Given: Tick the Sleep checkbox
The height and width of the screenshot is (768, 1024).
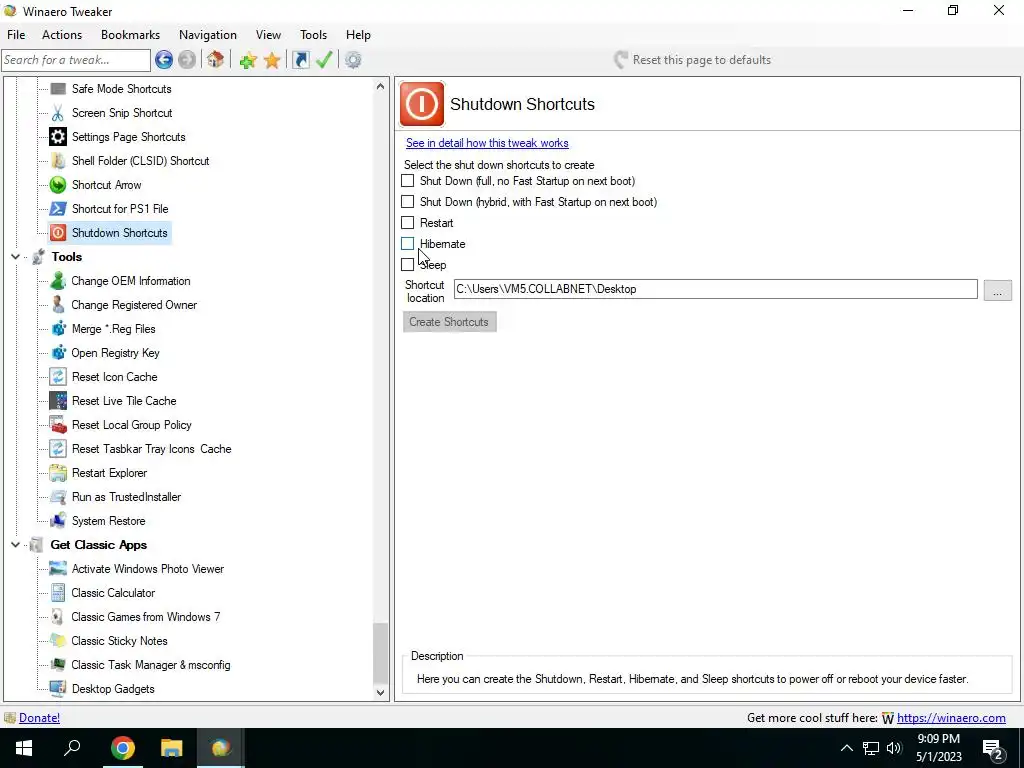Looking at the screenshot, I should (x=408, y=264).
